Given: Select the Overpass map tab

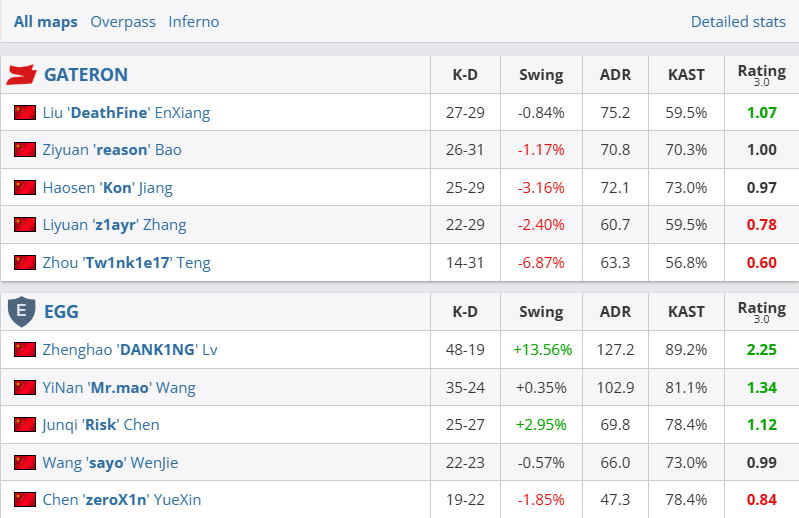Looking at the screenshot, I should (123, 21).
